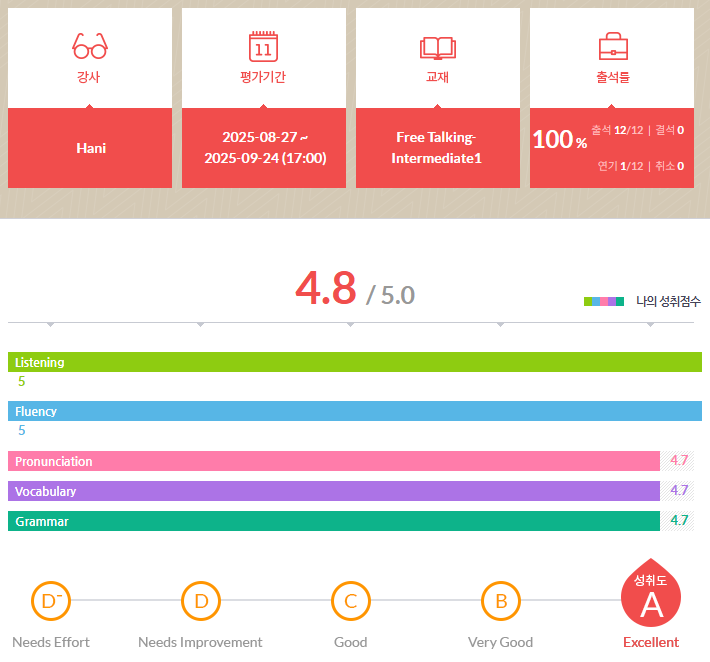Image resolution: width=710 pixels, height=662 pixels.
Task: Select the C Good grade circle
Action: click(350, 601)
